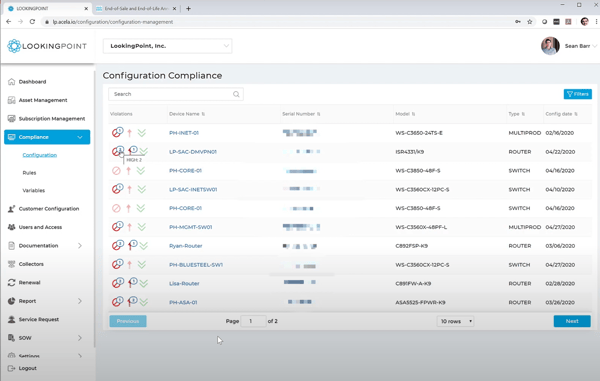Open a new browser tab

tap(188, 8)
